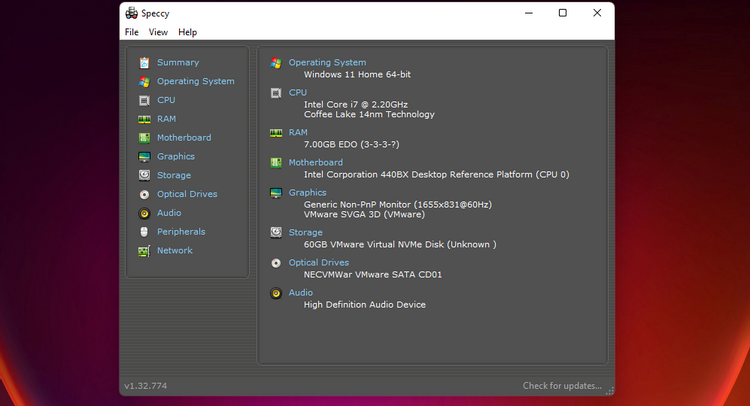Click the Audio heading link in summary
This screenshot has height=406, width=750.
click(300, 293)
